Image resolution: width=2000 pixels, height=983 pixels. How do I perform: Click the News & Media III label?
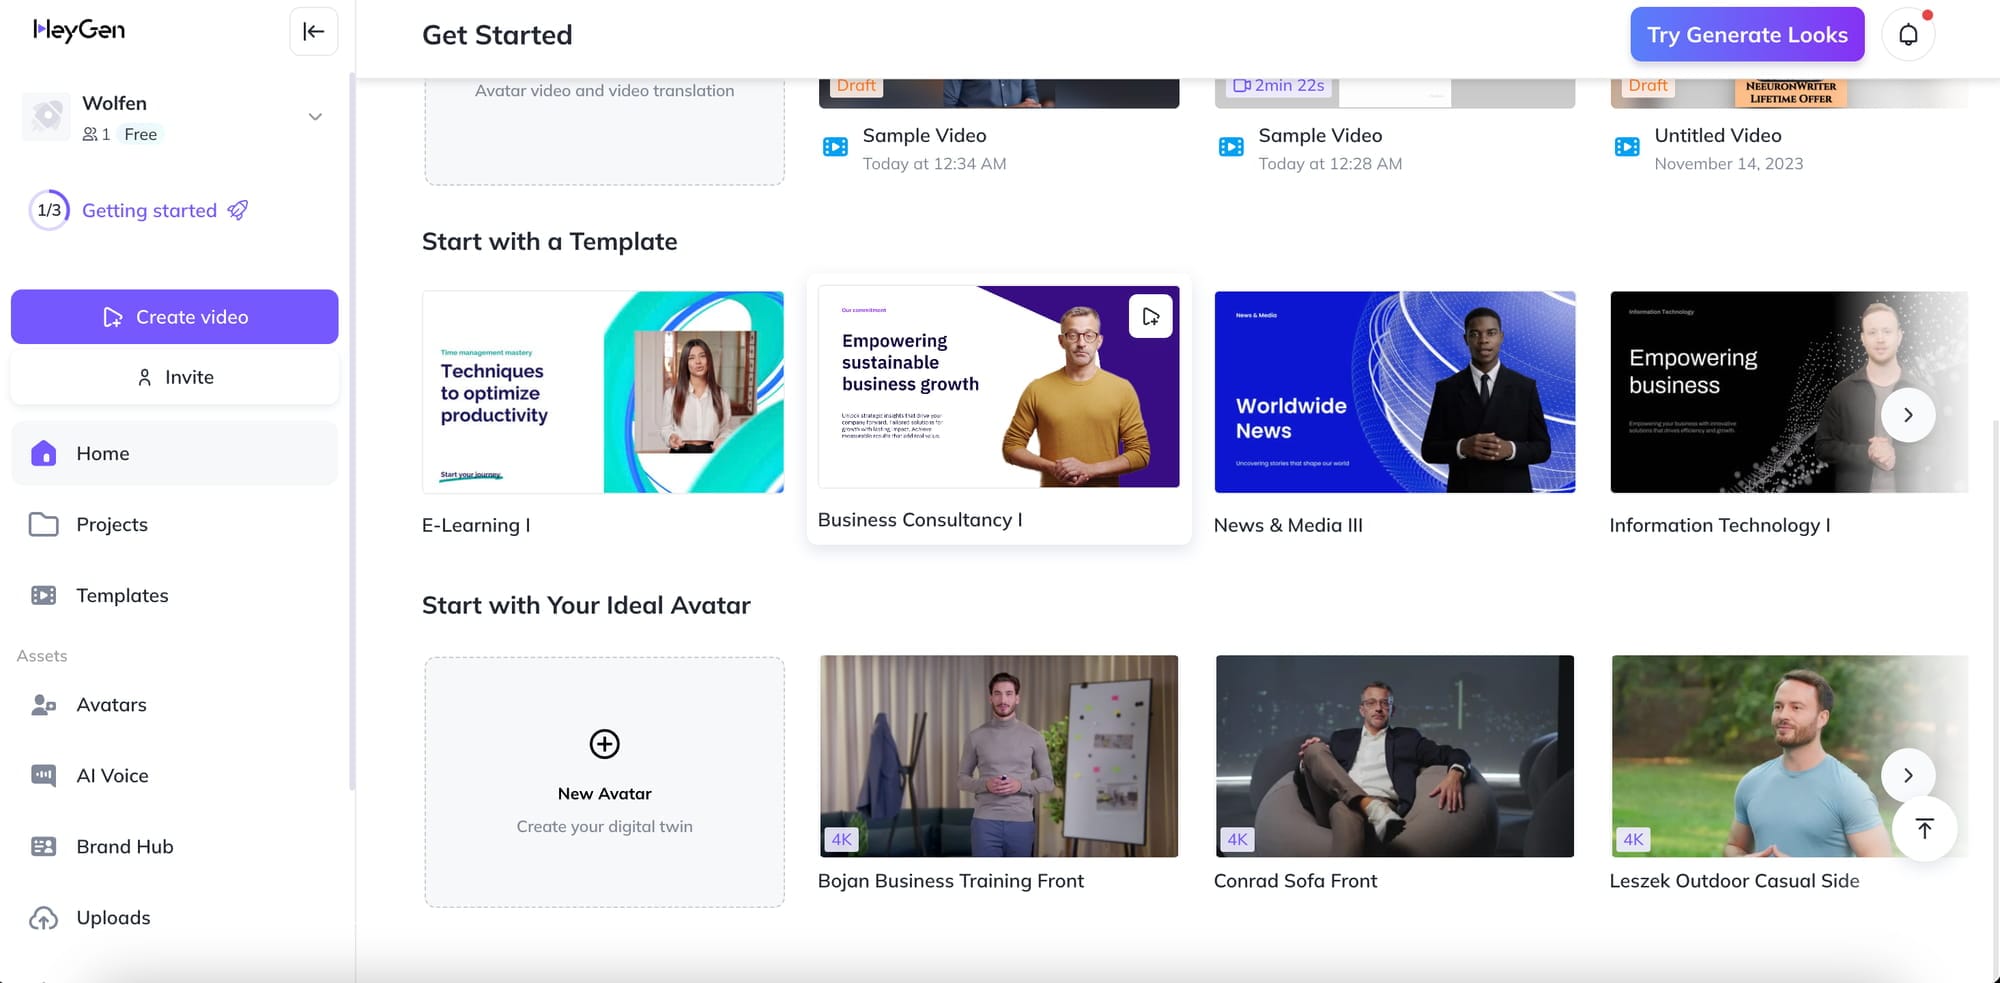pyautogui.click(x=1288, y=525)
